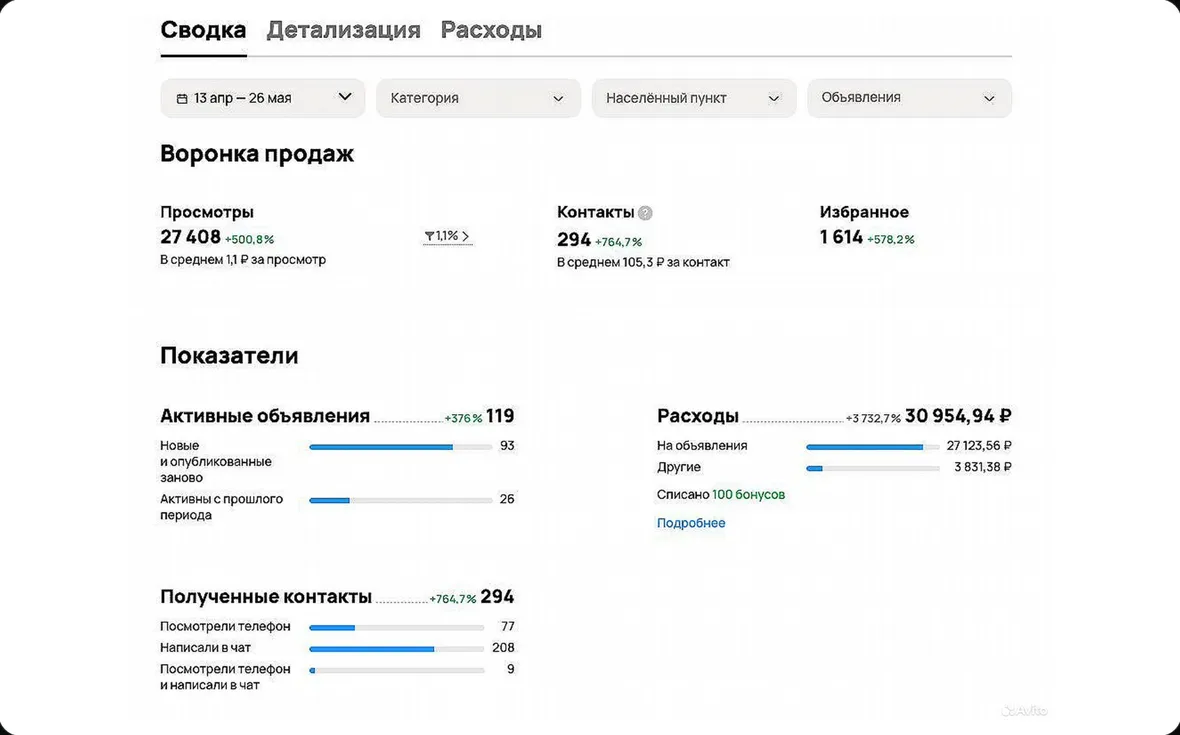Screen dimensions: 1180x735
Task: Click the Посмотрели телефон и написали в чат bar
Action: tap(397, 670)
